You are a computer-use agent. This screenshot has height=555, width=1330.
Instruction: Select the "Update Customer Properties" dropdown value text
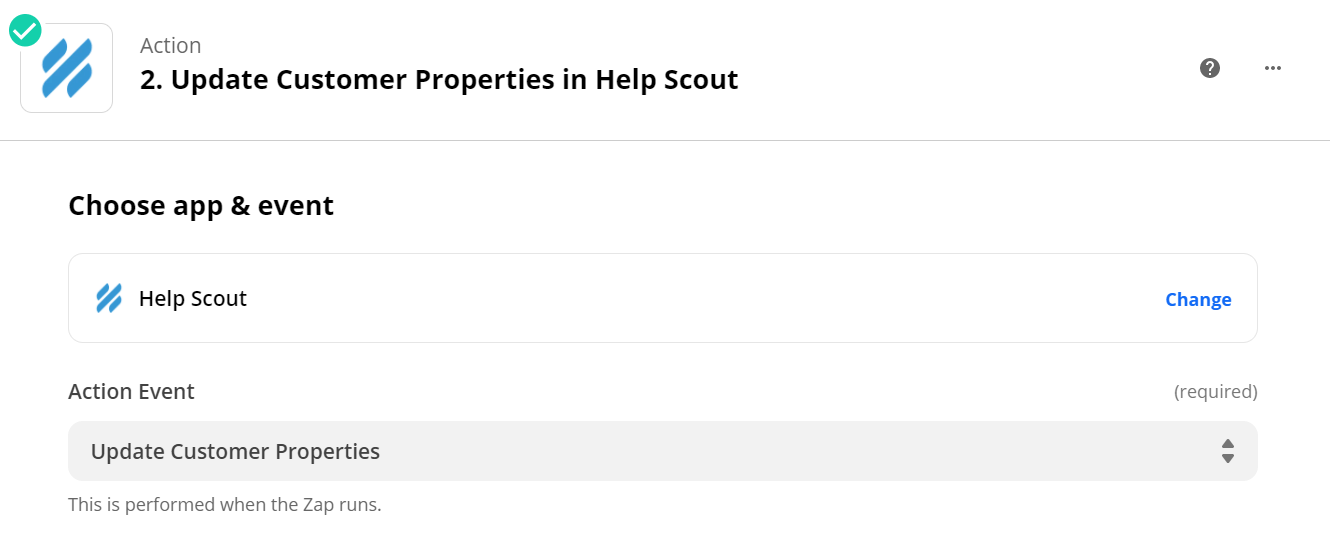[235, 451]
